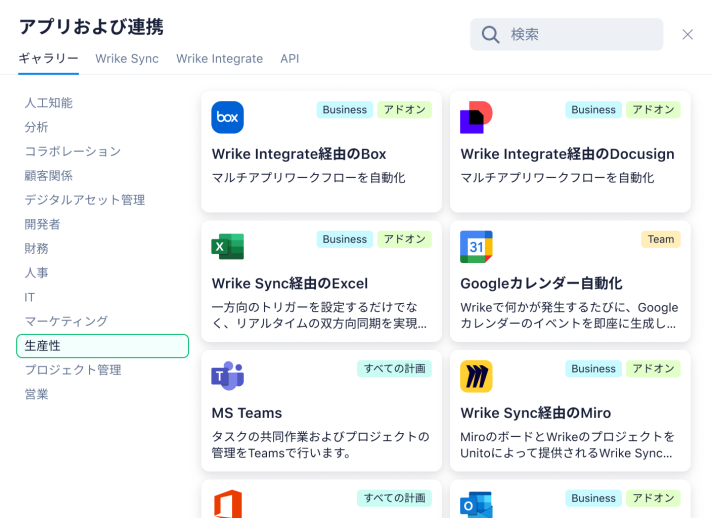The image size is (712, 518).
Task: Choose the IT category
Action: pyautogui.click(x=30, y=297)
